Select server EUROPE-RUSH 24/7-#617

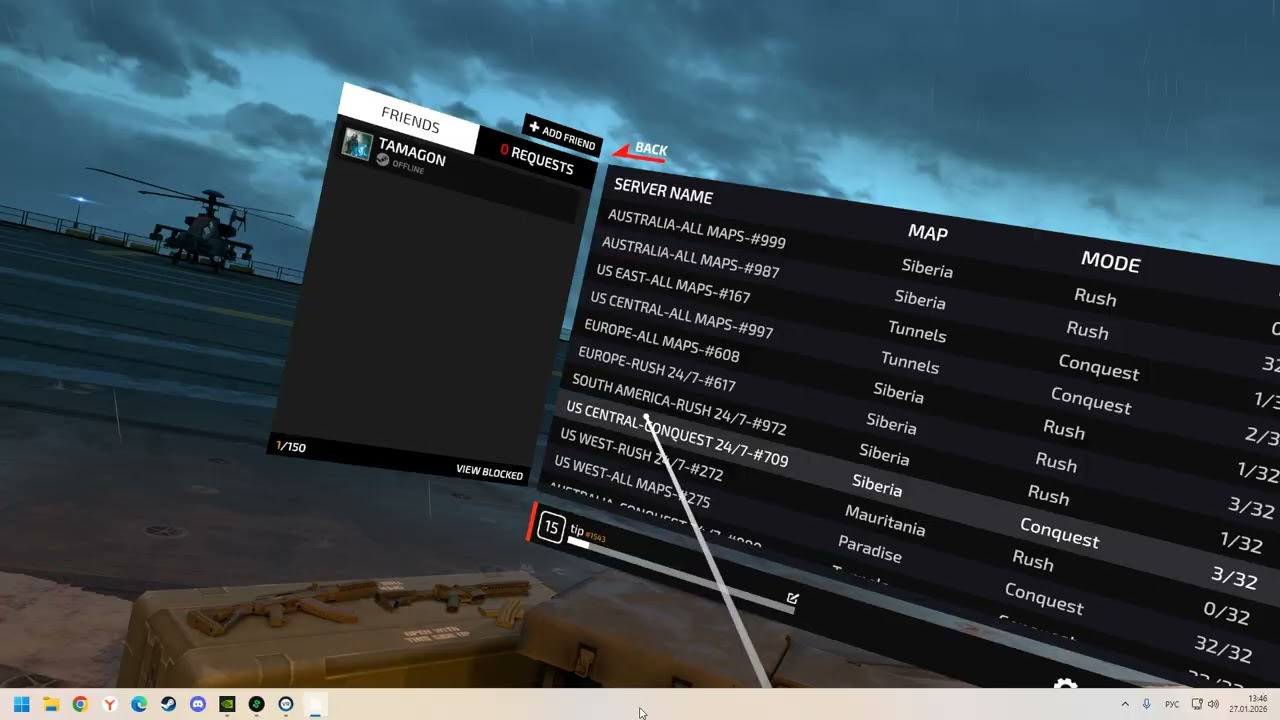(659, 370)
